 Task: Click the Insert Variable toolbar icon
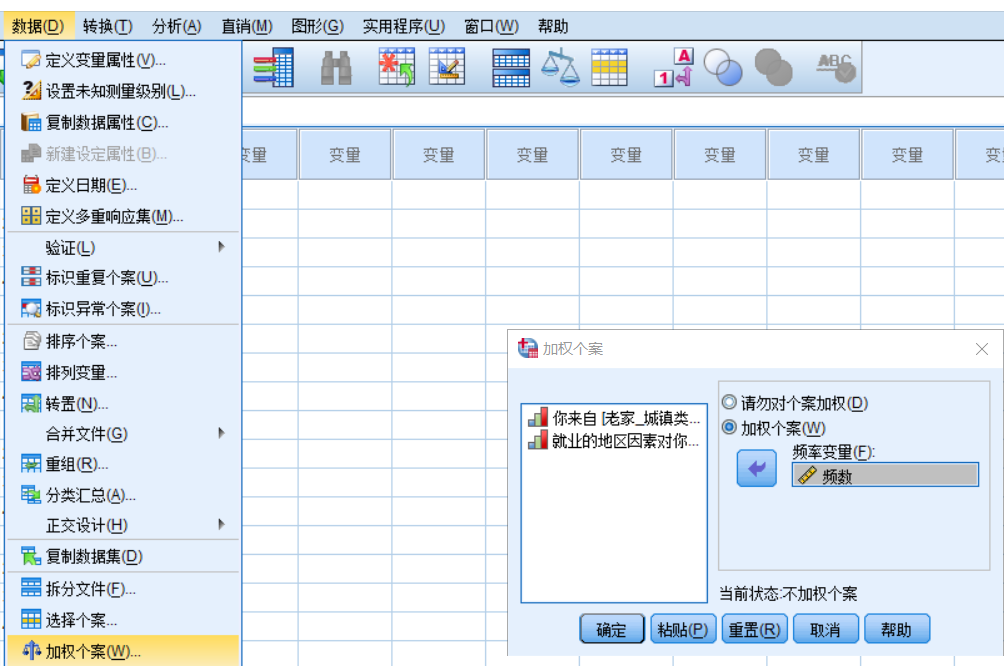click(447, 67)
